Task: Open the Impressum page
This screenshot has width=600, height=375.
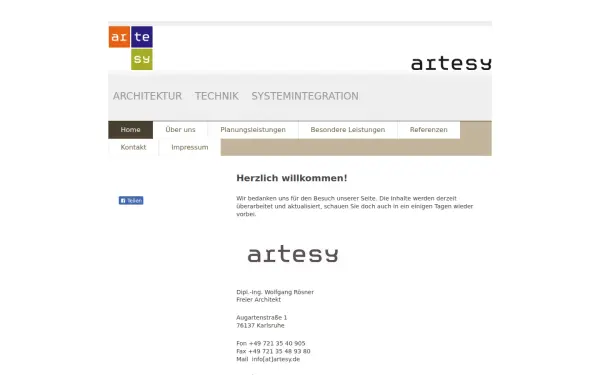Action: (x=190, y=147)
